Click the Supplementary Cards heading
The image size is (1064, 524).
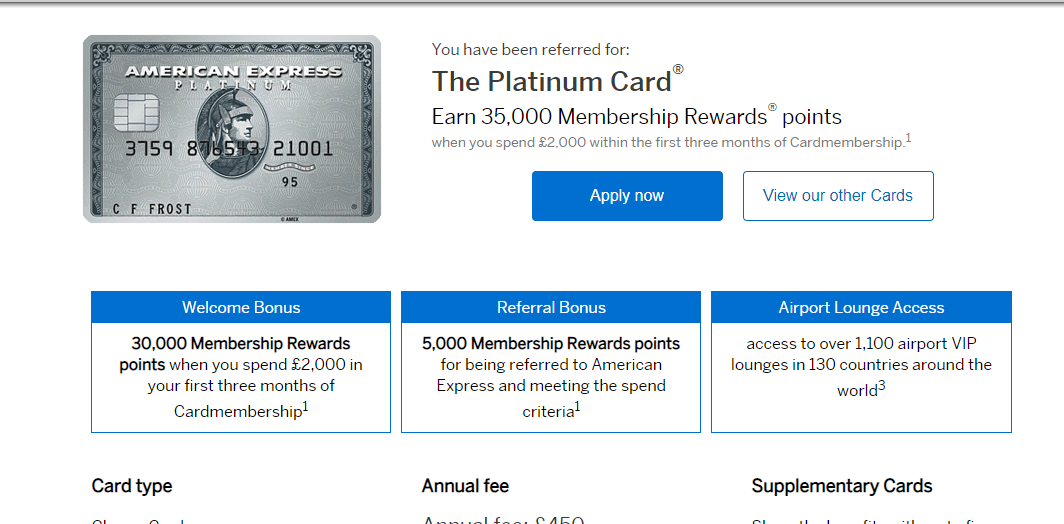click(842, 486)
